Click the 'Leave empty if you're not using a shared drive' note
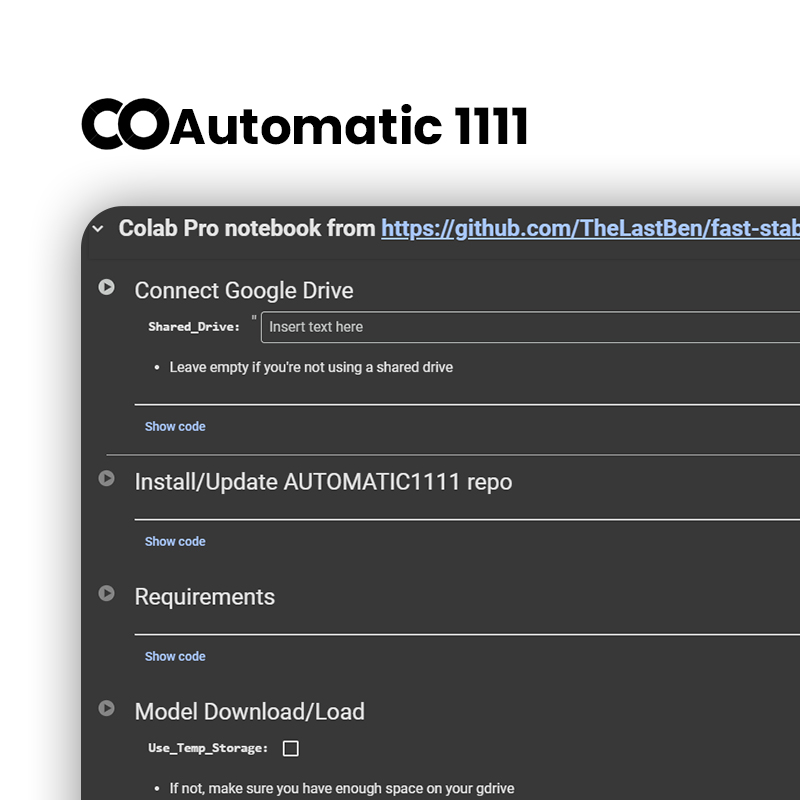The width and height of the screenshot is (800, 800). (x=311, y=367)
